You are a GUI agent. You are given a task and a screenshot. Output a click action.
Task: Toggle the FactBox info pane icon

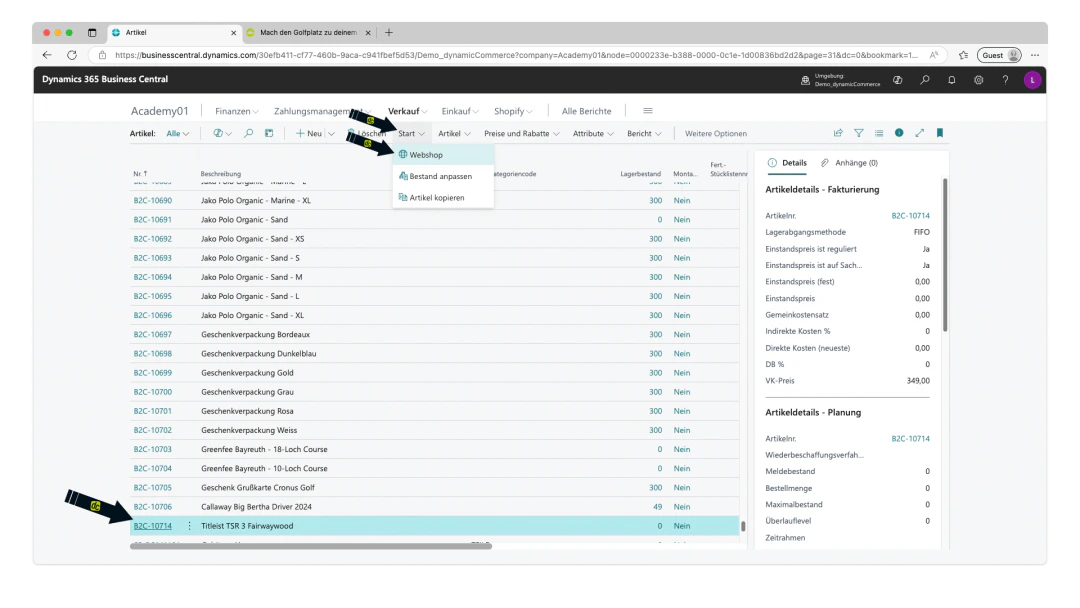tap(899, 133)
